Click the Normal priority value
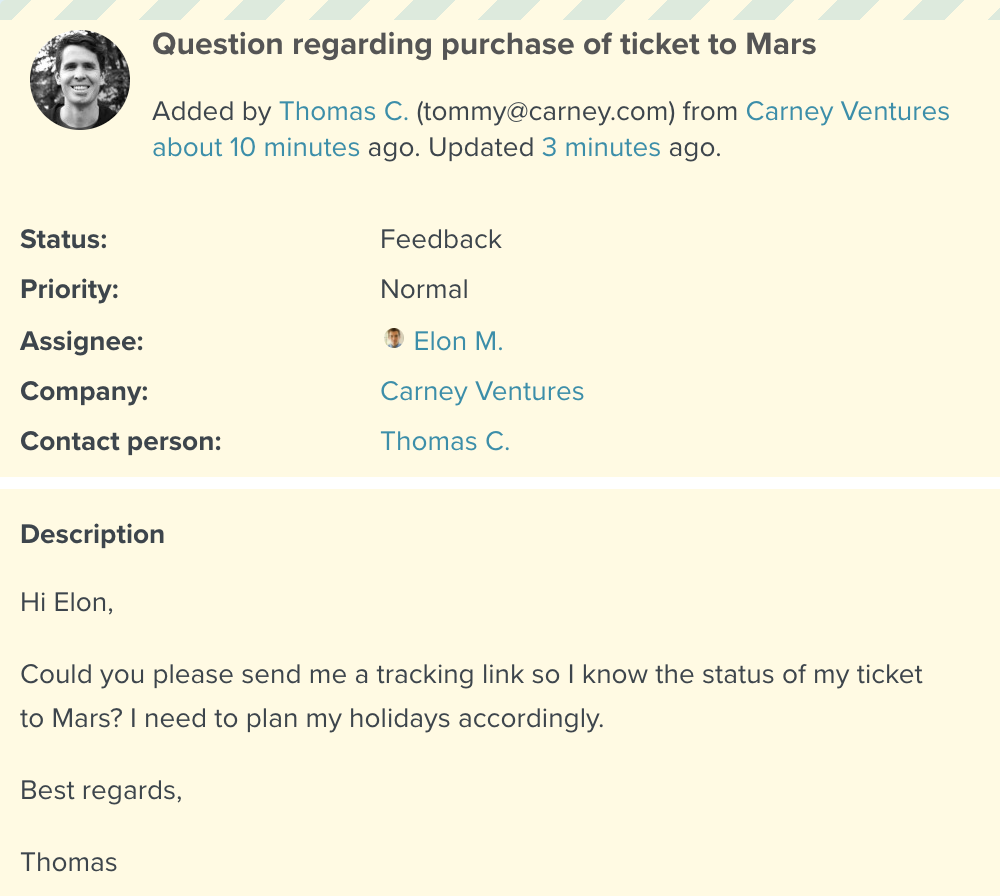The image size is (1000, 896). click(x=424, y=289)
